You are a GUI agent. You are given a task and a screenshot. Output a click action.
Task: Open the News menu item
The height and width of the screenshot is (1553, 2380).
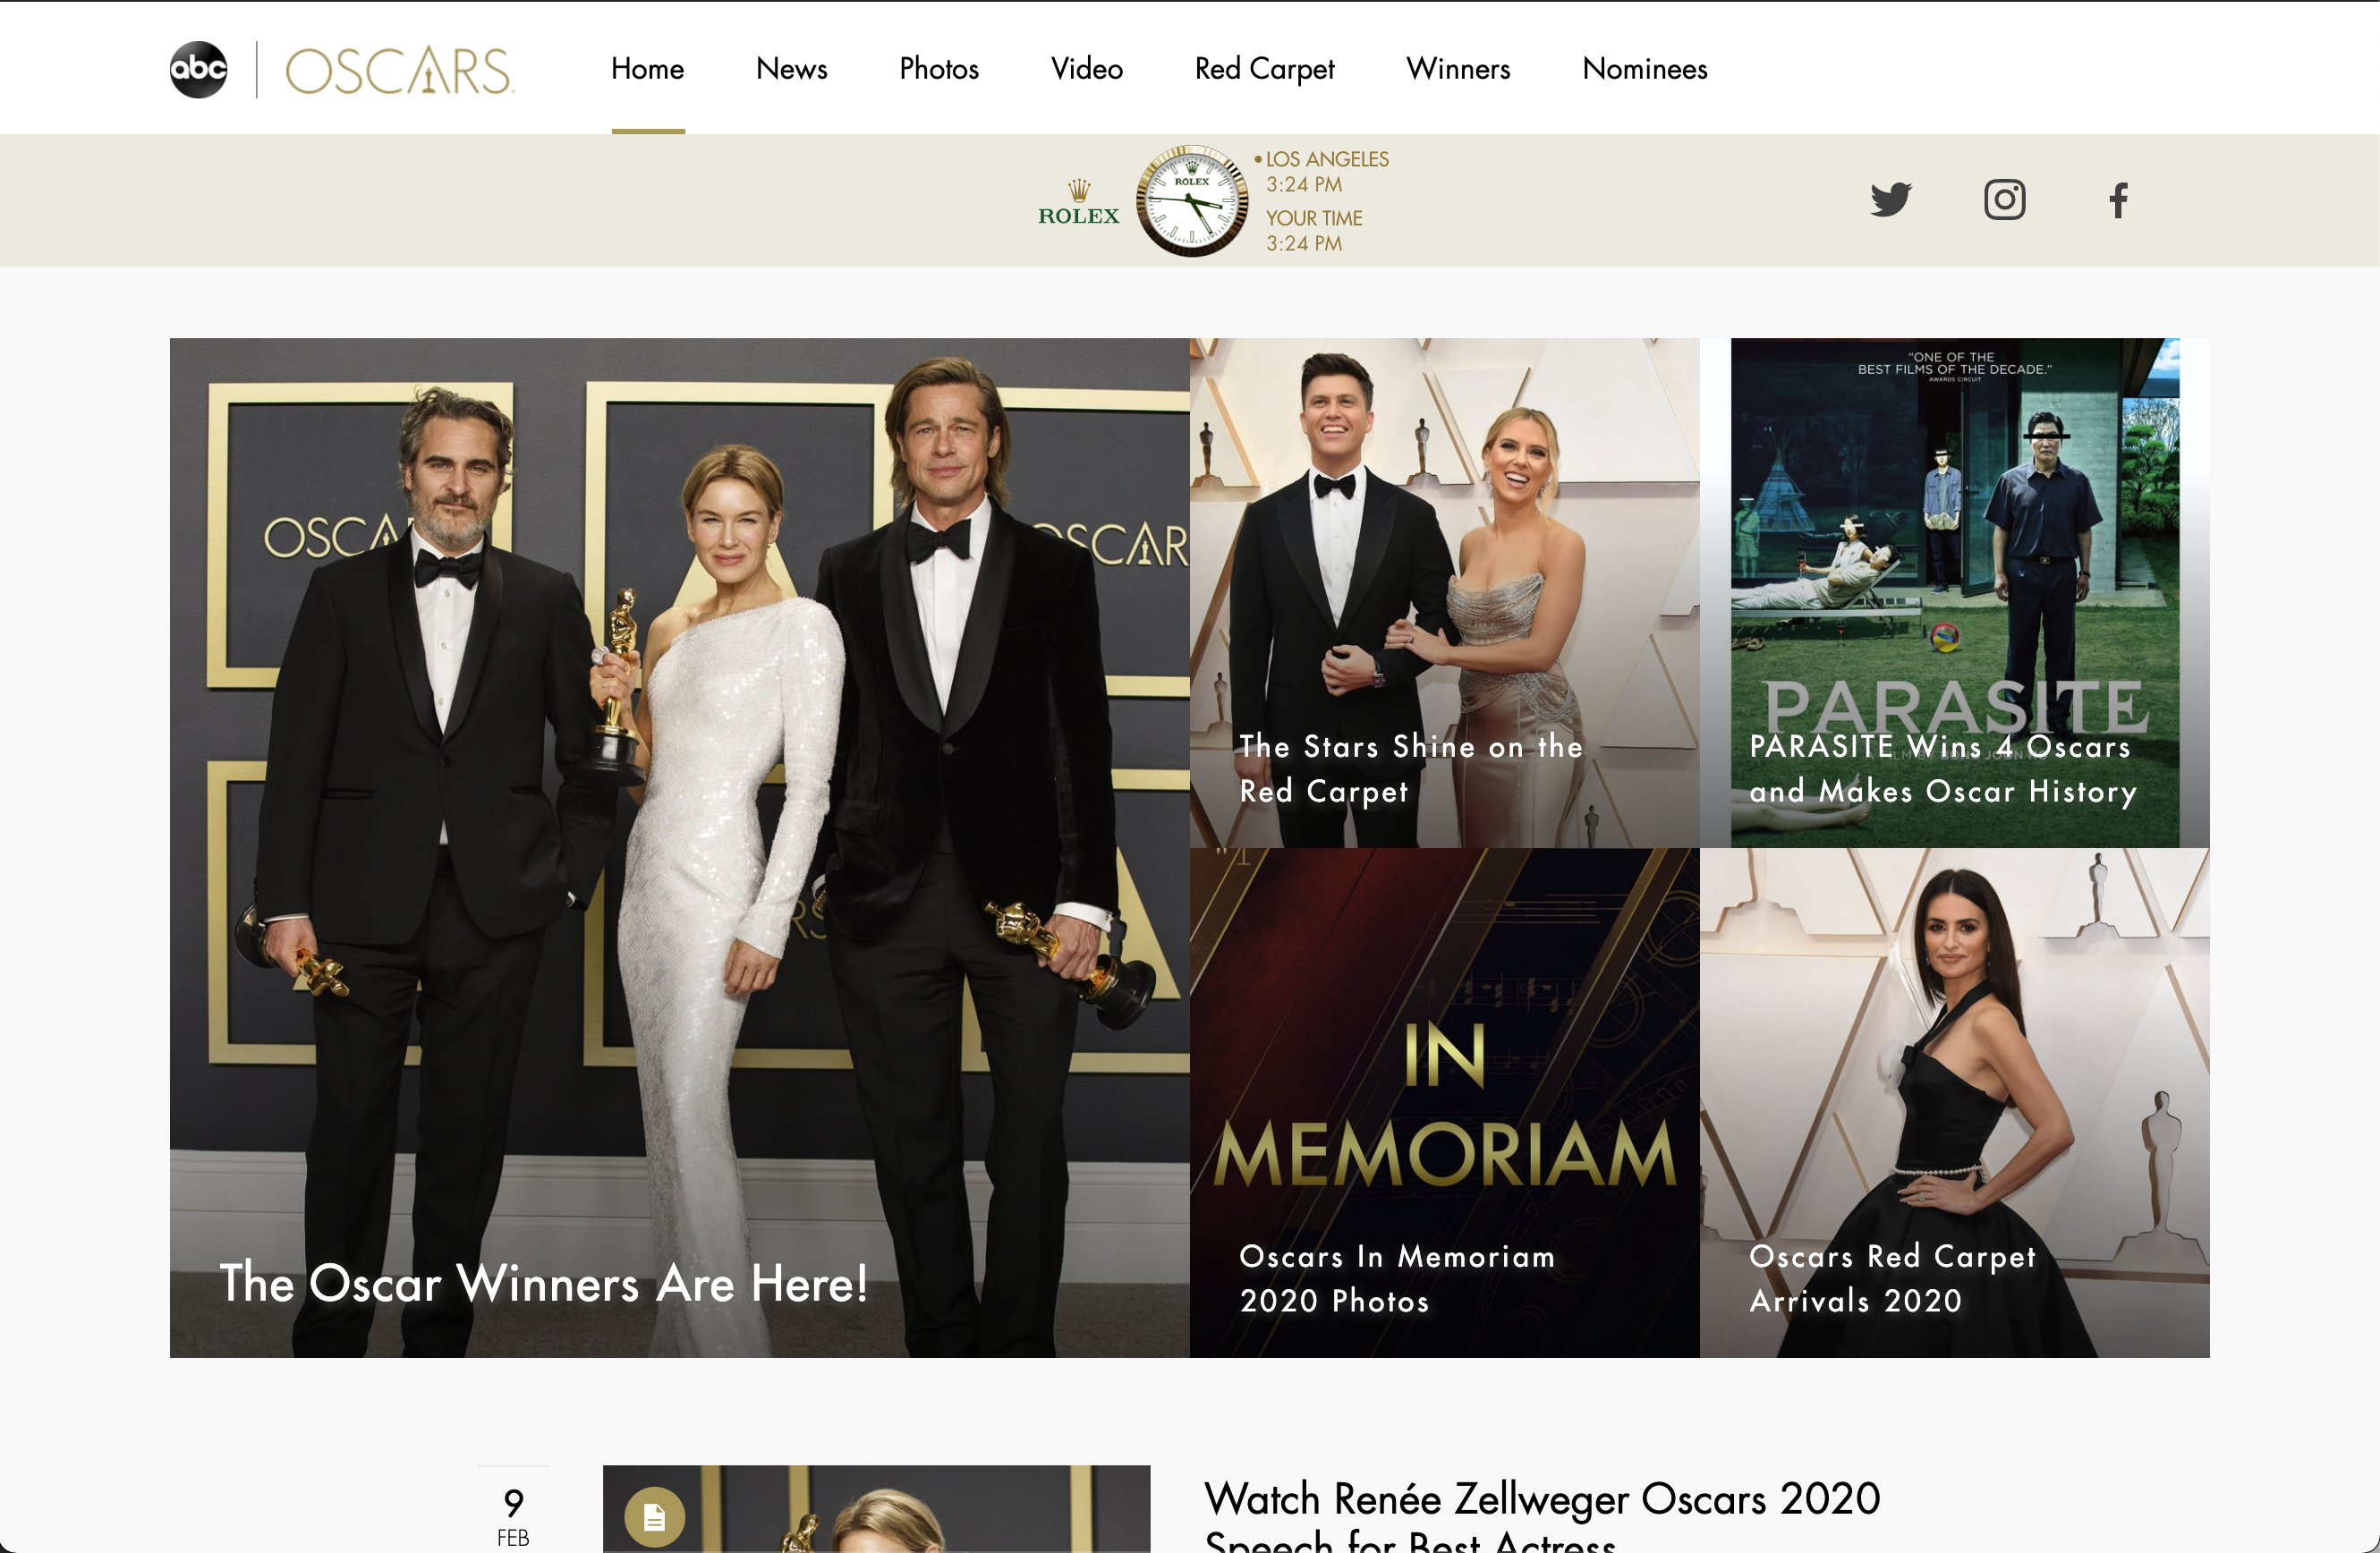(x=791, y=68)
